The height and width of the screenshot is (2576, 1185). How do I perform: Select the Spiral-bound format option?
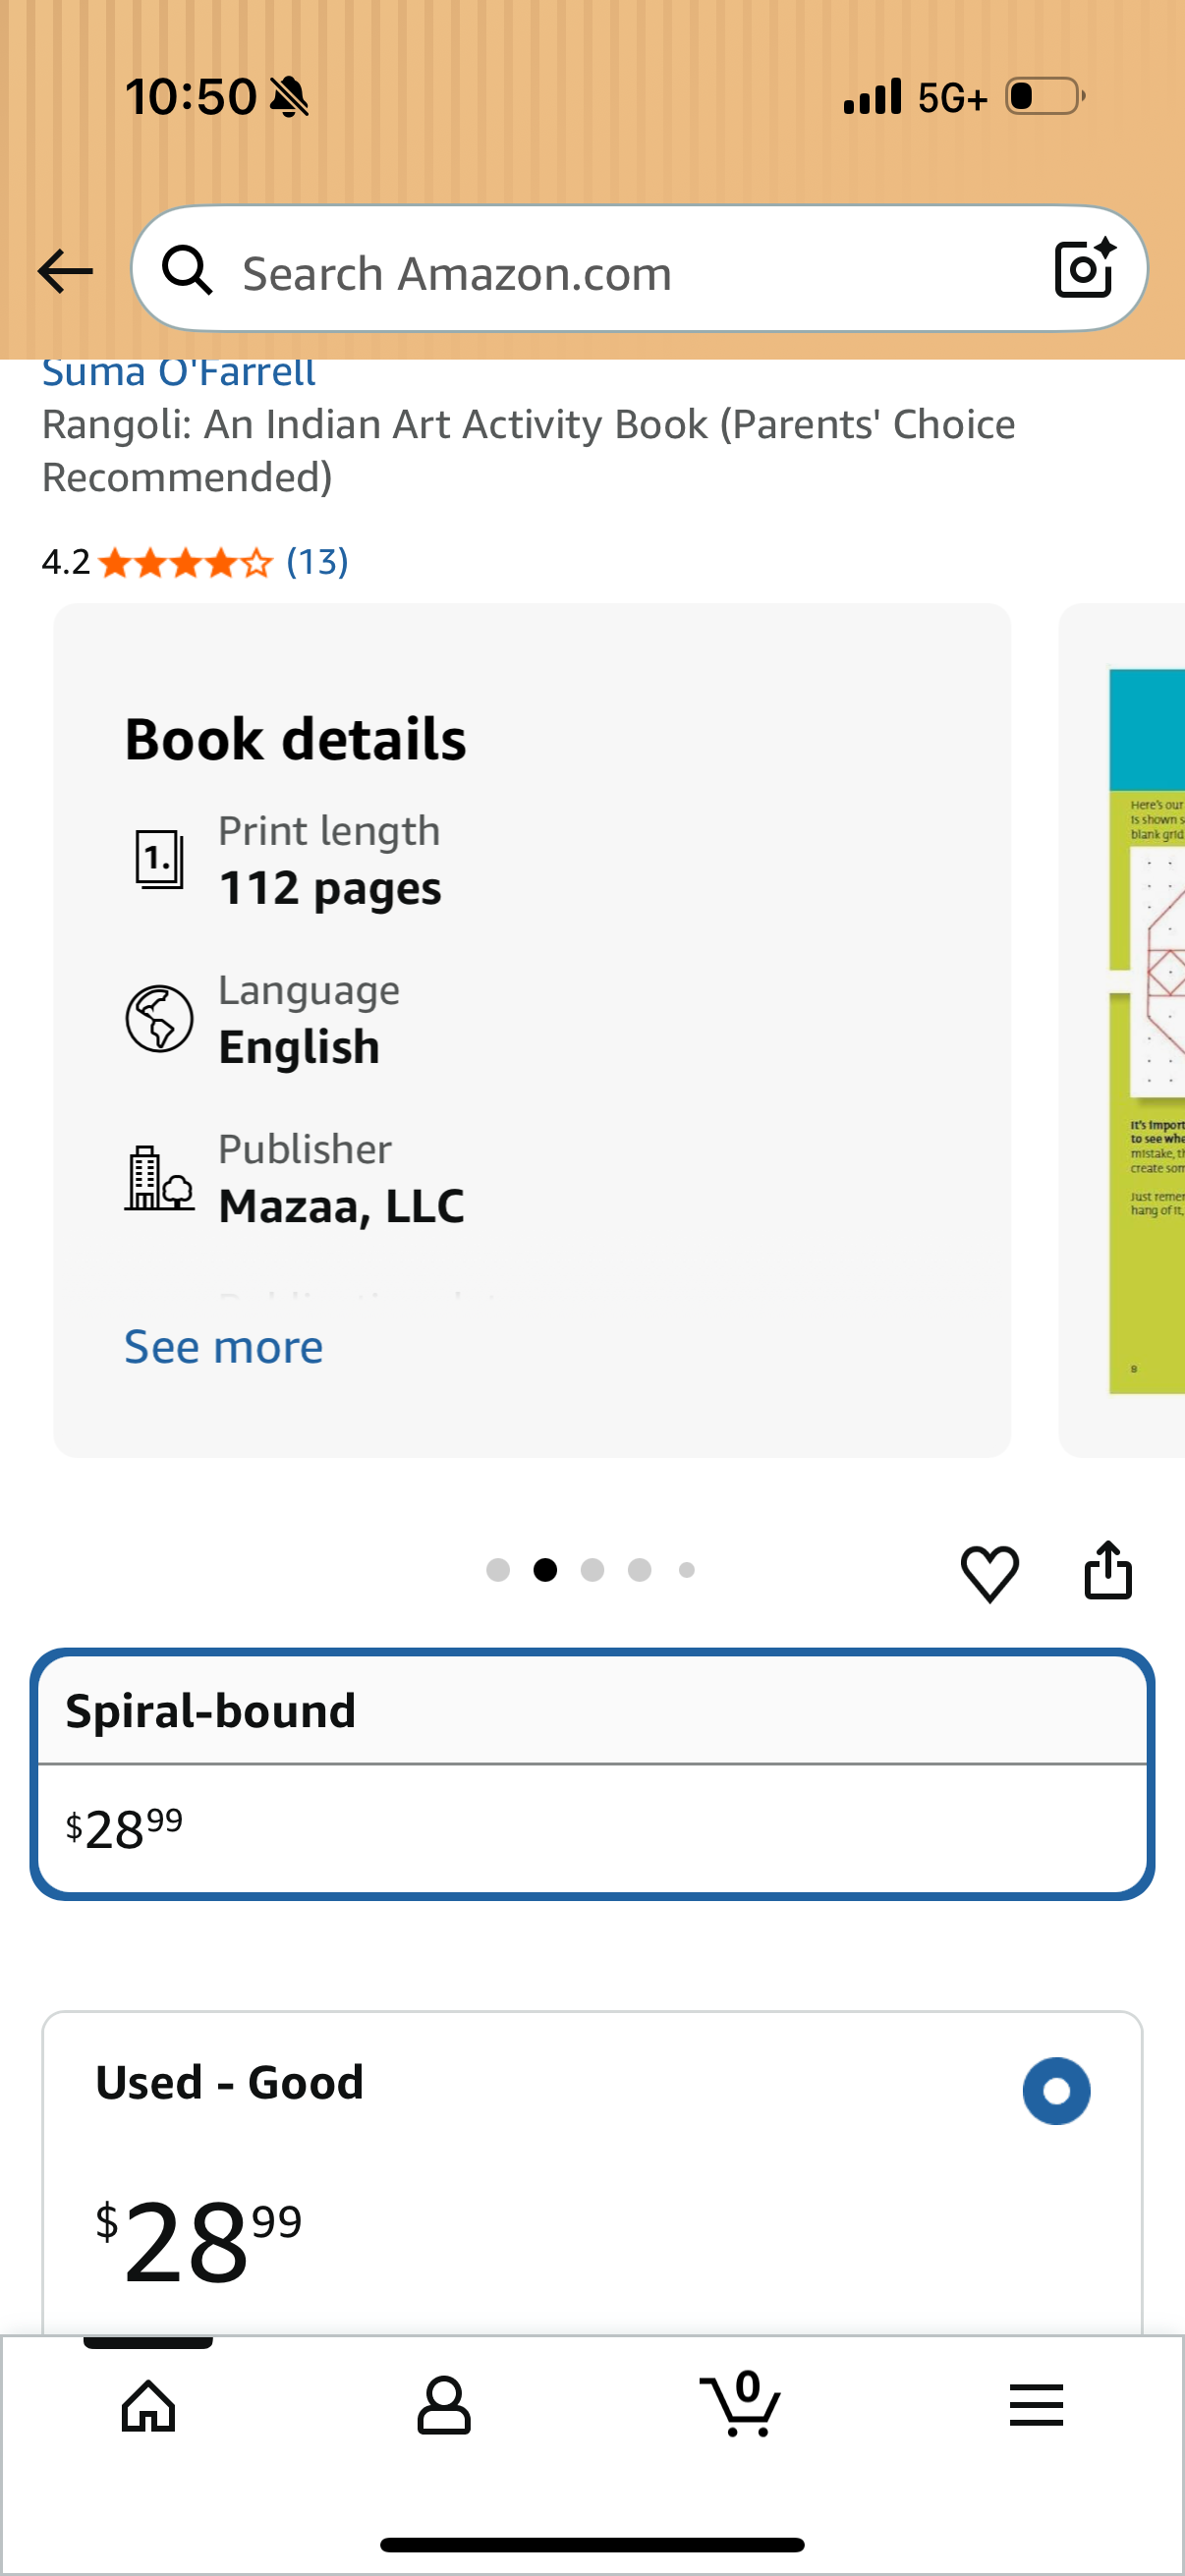[592, 1774]
